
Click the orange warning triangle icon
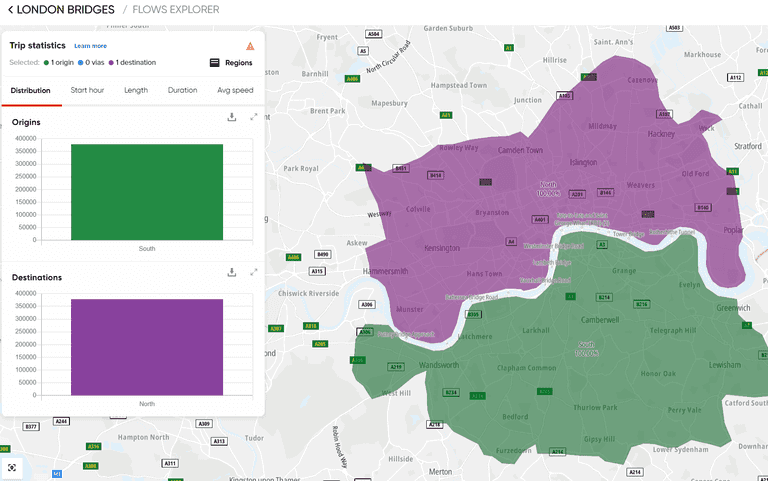[x=250, y=46]
